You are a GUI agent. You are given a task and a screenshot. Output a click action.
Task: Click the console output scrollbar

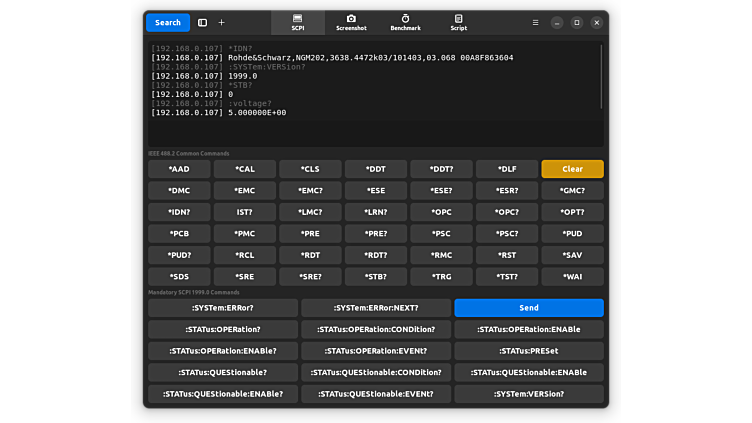click(x=601, y=75)
